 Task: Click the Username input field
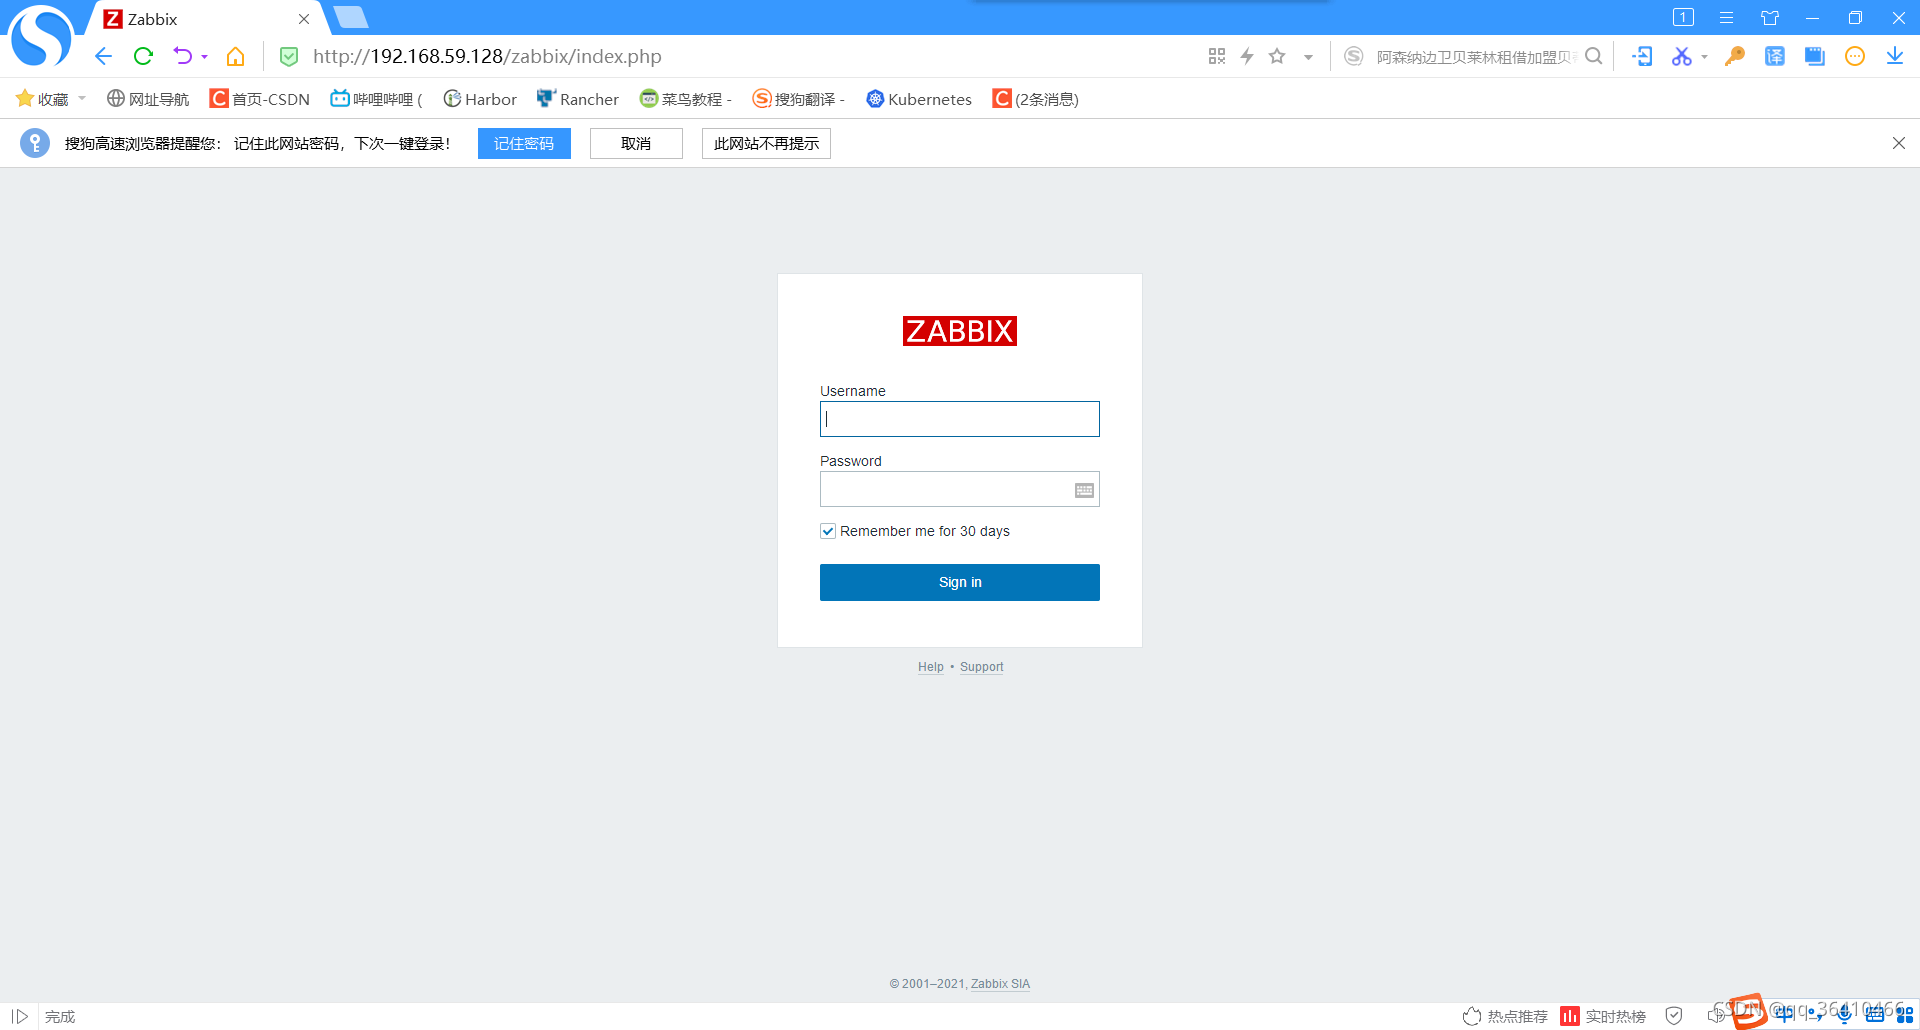[x=960, y=419]
